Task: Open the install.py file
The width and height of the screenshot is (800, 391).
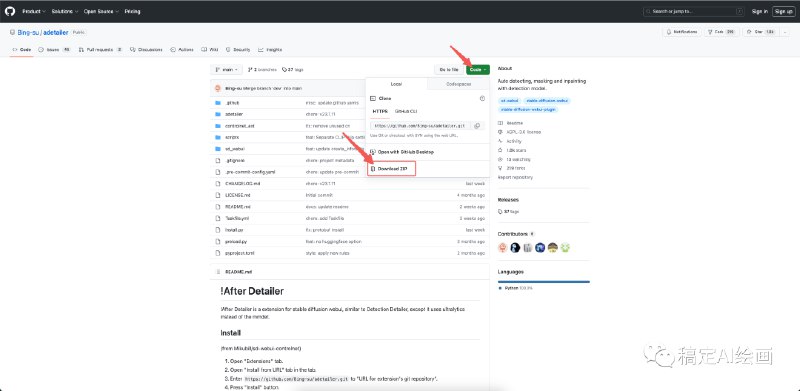Action: coord(234,230)
